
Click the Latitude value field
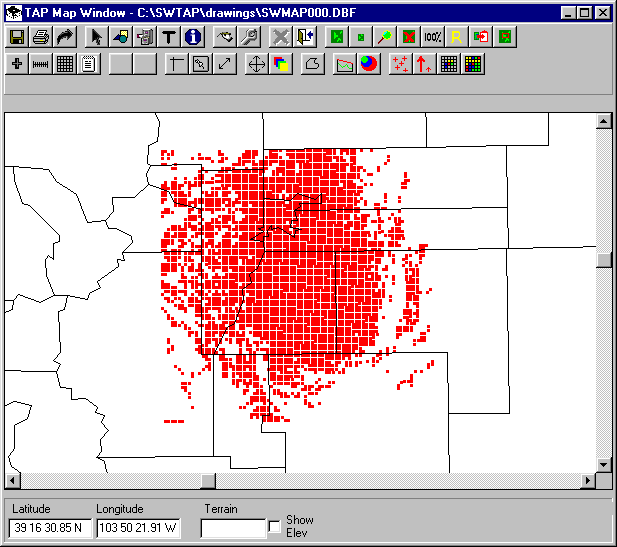click(x=50, y=528)
